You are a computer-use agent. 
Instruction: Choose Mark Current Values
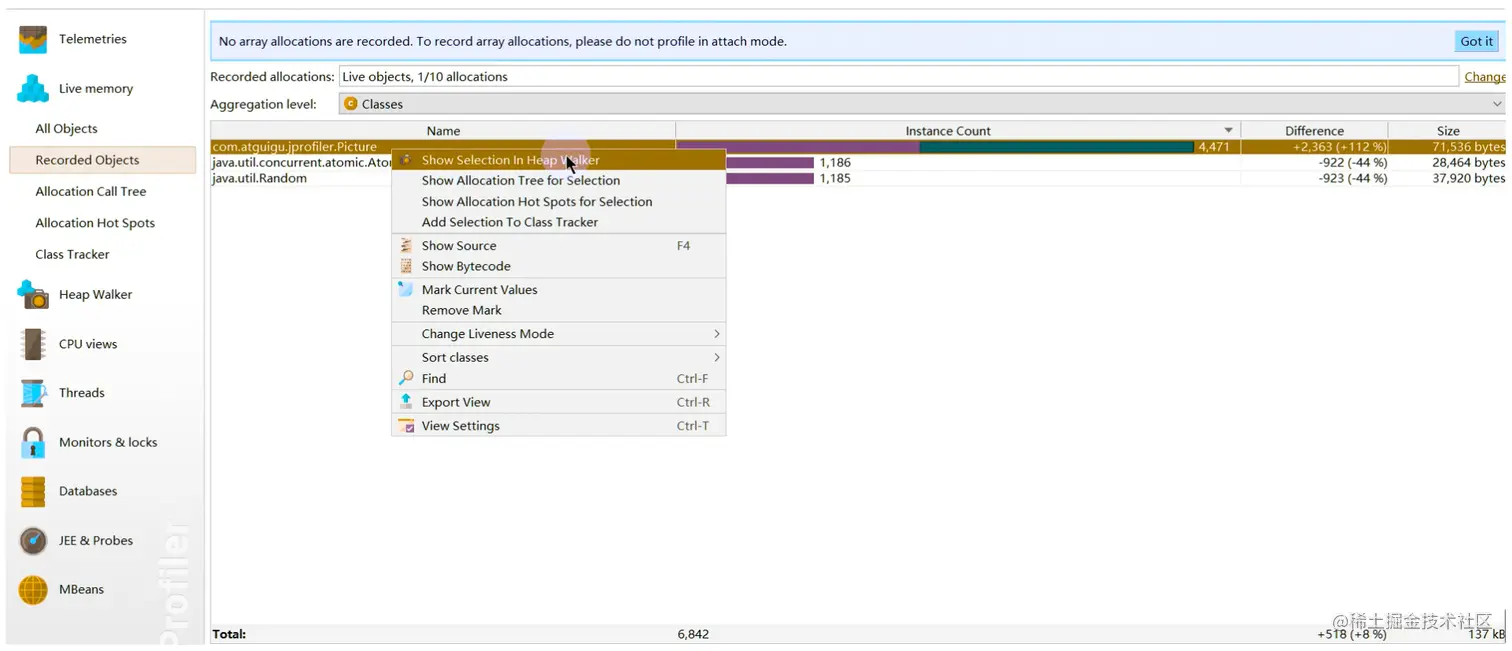click(x=559, y=290)
